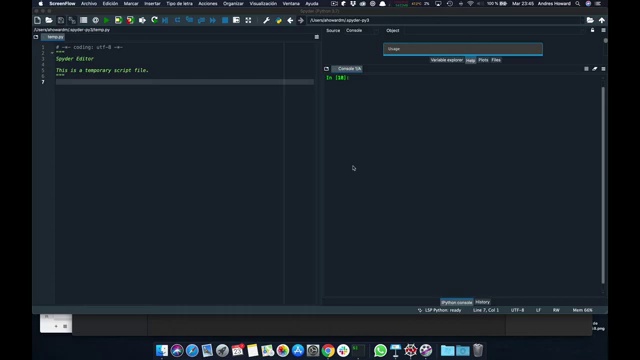Open Google Chrome from the Dock
Screen dimensions: 640x360
click(x=328, y=351)
